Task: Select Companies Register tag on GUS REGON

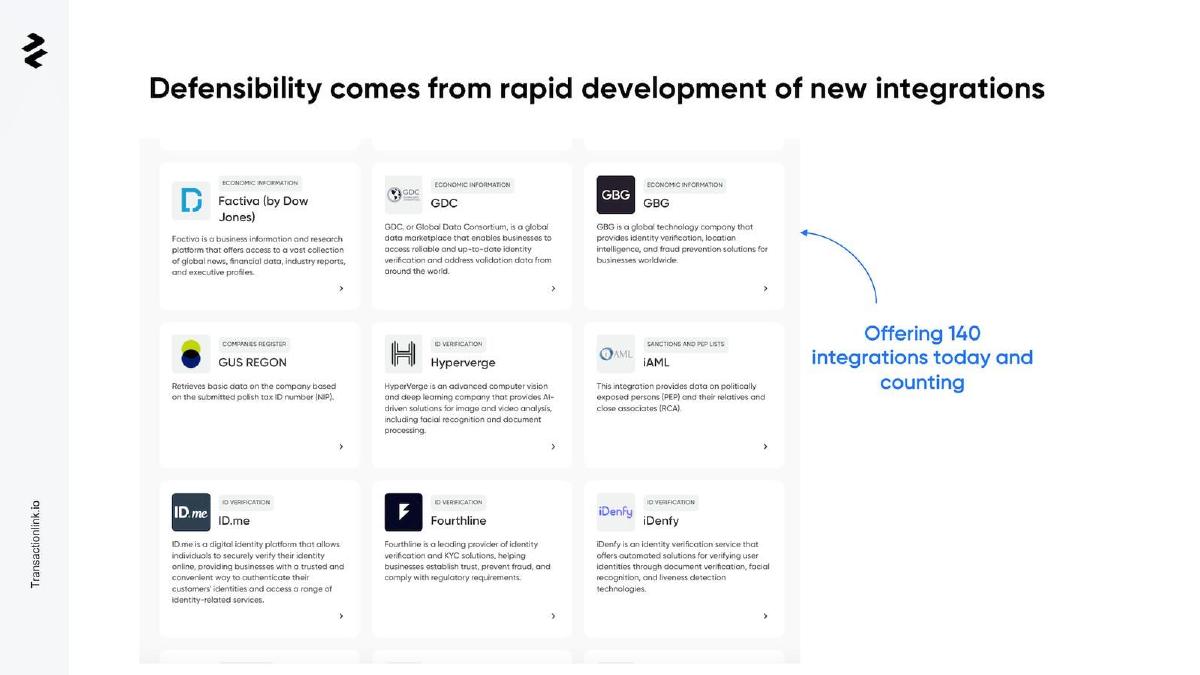Action: (254, 344)
